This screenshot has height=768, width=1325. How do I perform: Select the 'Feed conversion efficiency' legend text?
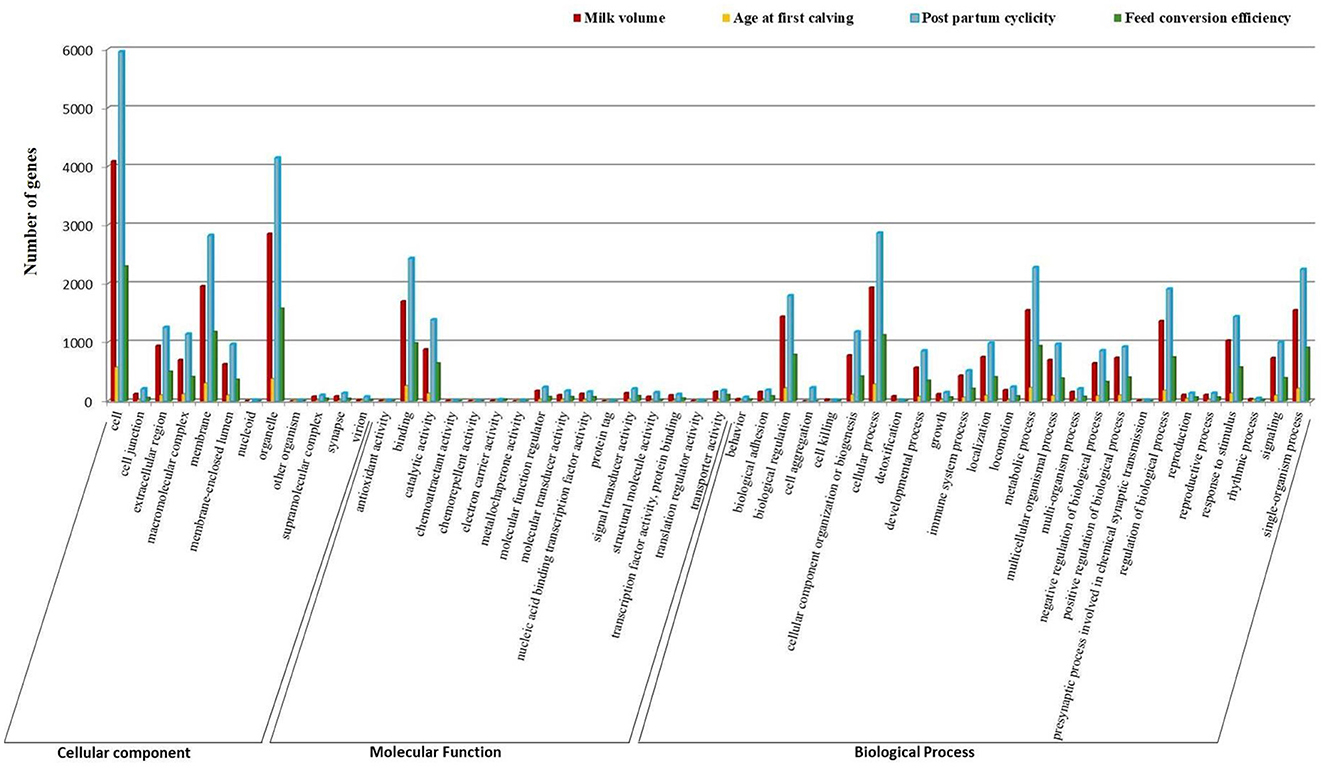click(x=1208, y=18)
